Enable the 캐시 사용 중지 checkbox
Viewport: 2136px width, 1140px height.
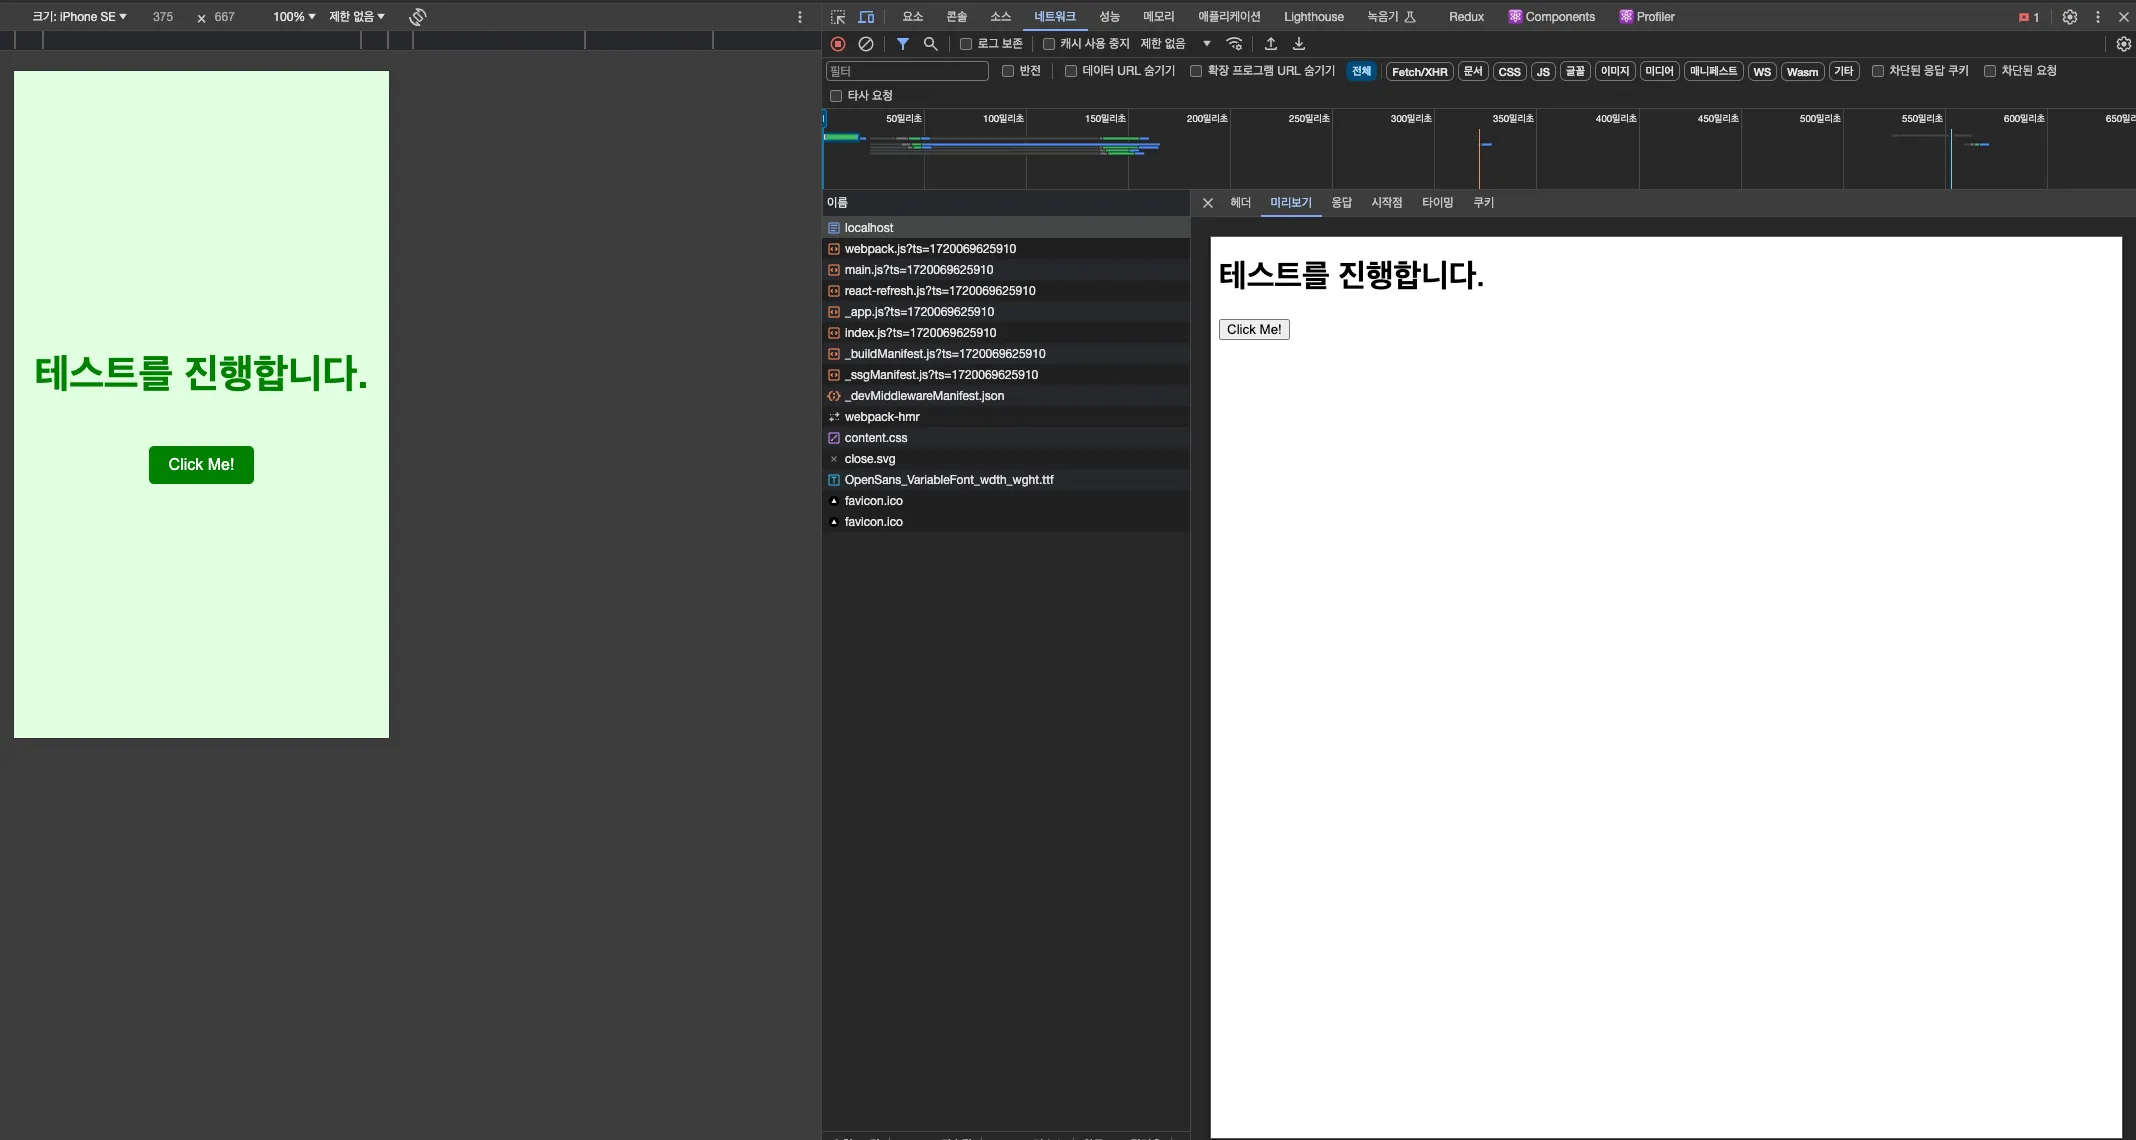[x=1047, y=44]
